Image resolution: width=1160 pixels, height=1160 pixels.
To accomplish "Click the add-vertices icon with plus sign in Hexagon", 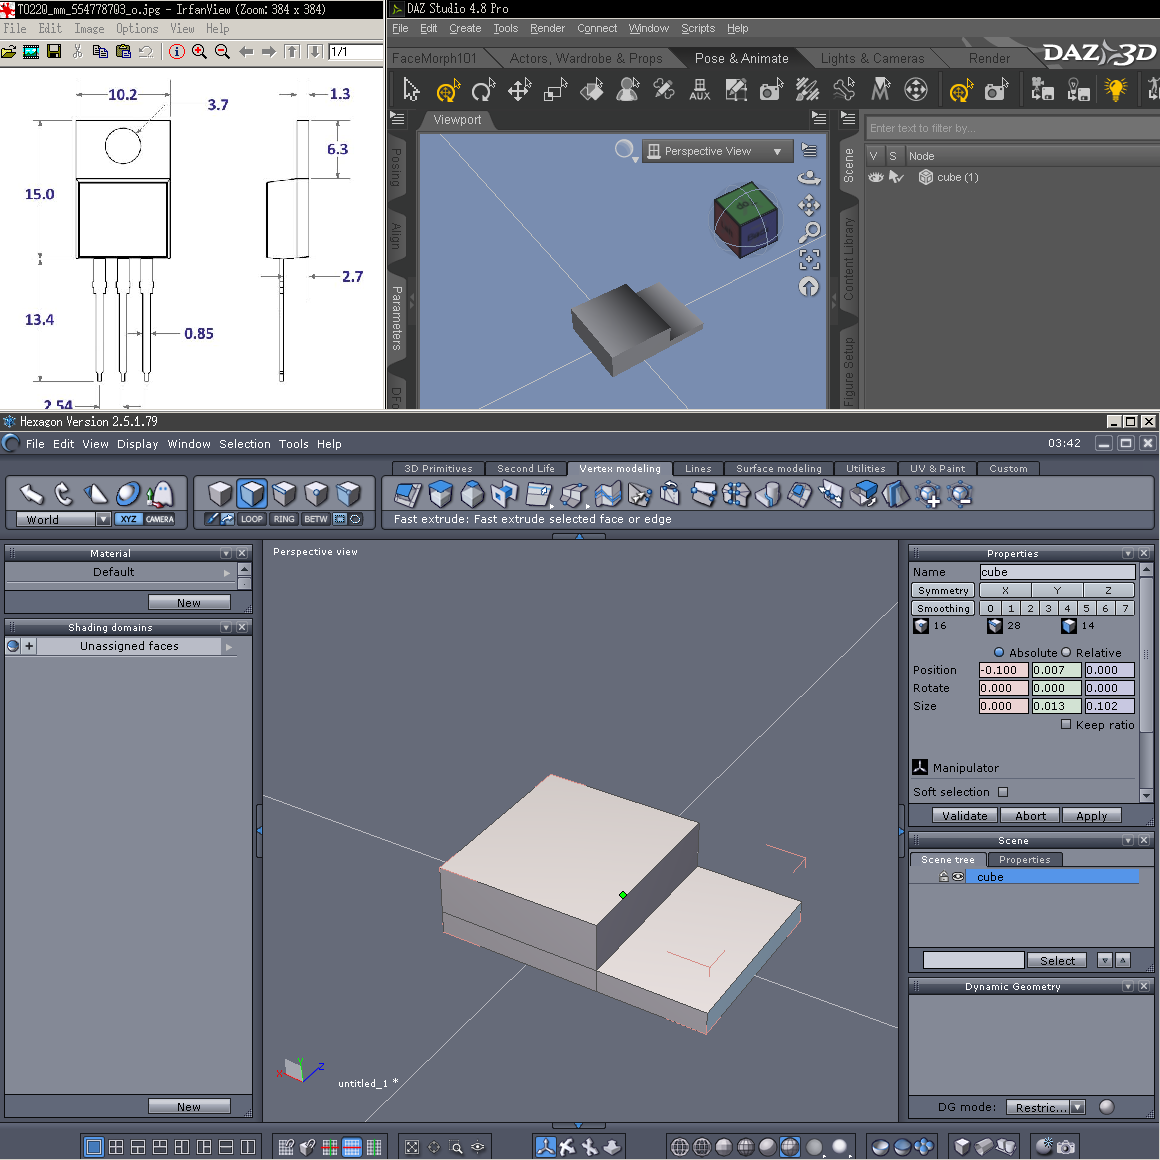I will tap(928, 494).
